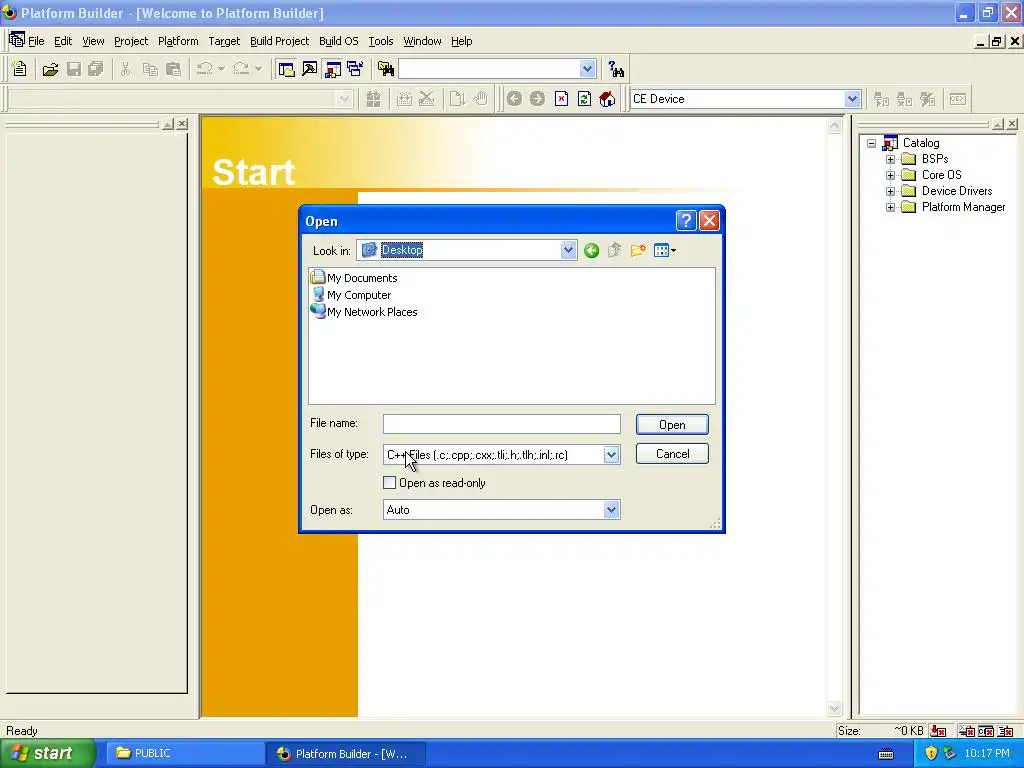This screenshot has width=1024, height=768.
Task: Click the Save All toolbar icon
Action: click(x=96, y=69)
